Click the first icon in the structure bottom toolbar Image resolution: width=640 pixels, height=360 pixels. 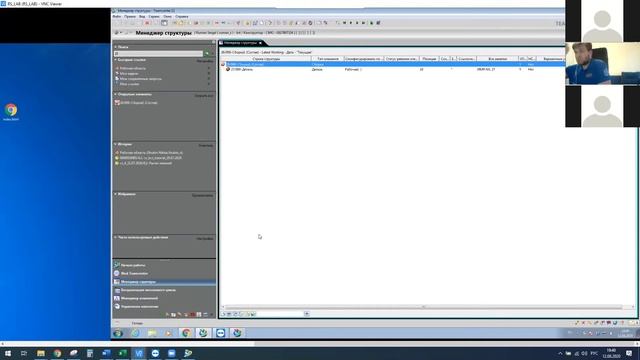point(224,314)
